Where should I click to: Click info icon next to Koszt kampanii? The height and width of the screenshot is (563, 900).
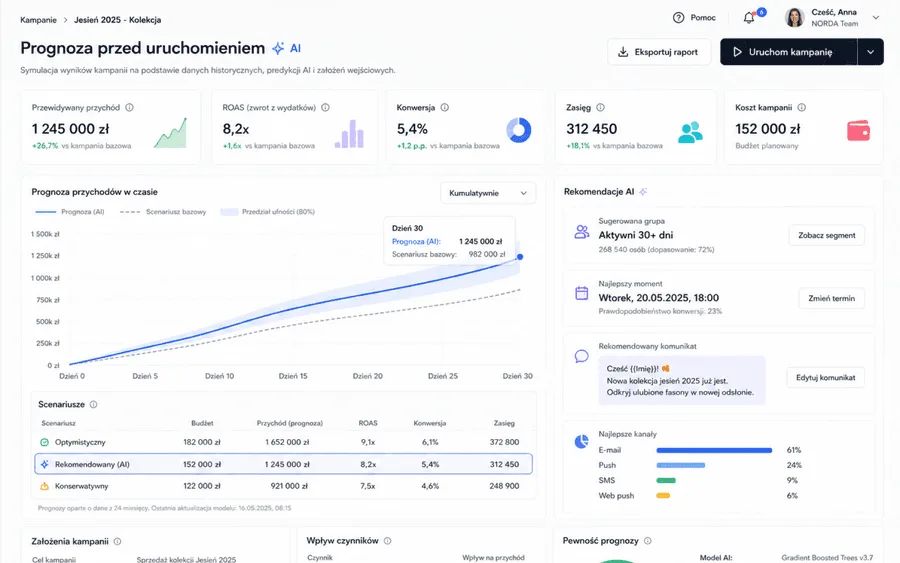point(801,107)
